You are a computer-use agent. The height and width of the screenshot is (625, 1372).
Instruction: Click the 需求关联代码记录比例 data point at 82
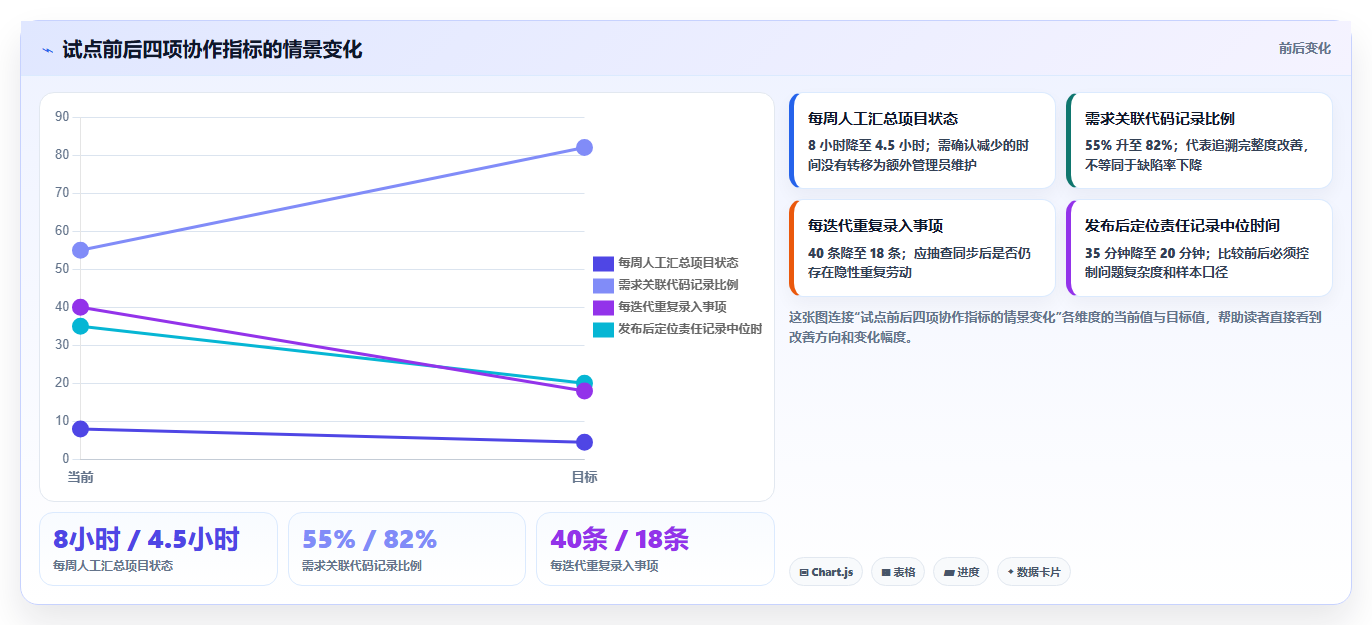pyautogui.click(x=585, y=148)
